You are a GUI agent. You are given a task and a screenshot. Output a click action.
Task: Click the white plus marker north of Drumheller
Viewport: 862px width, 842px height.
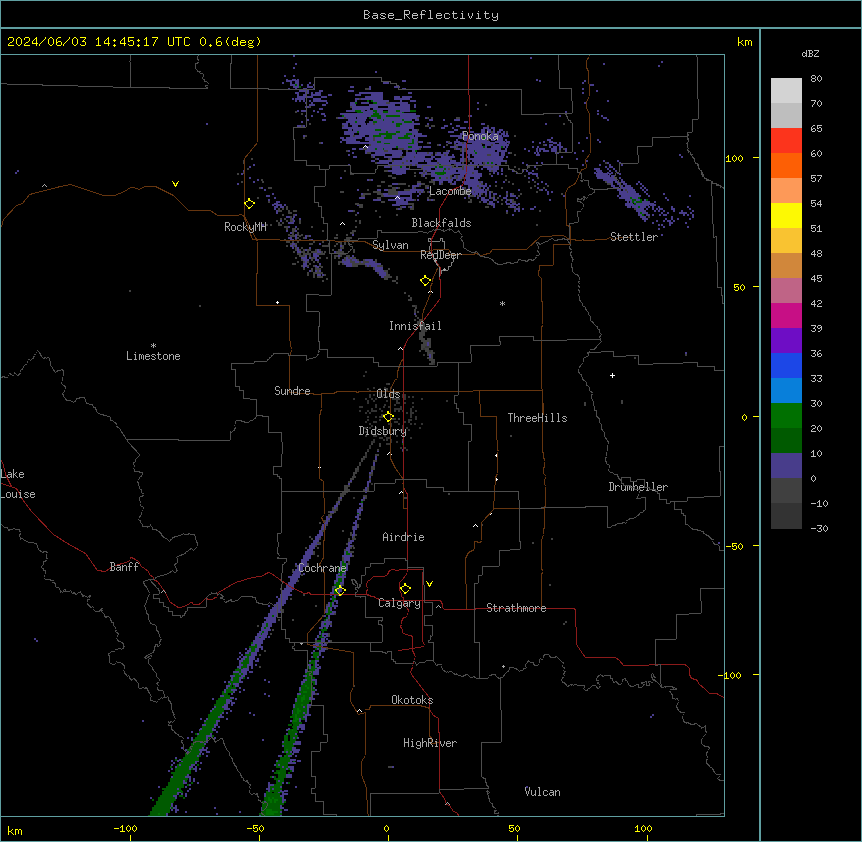click(x=612, y=375)
